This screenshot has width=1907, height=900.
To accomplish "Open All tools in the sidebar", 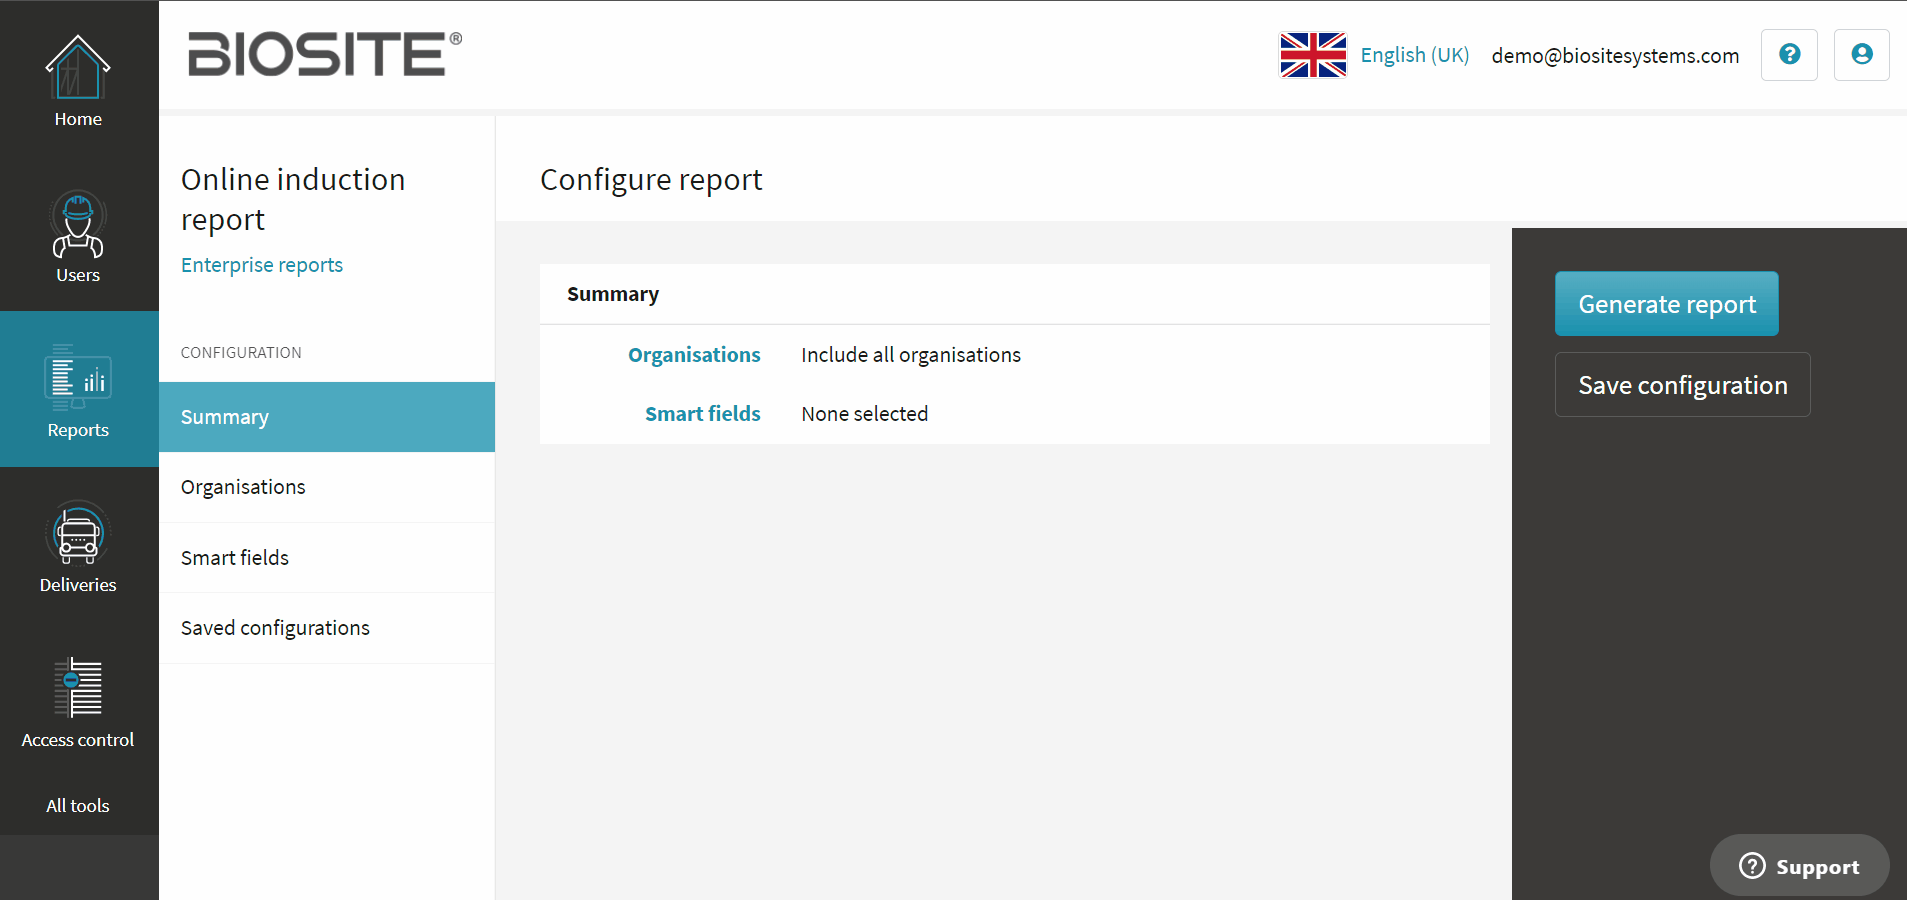I will click(x=78, y=806).
